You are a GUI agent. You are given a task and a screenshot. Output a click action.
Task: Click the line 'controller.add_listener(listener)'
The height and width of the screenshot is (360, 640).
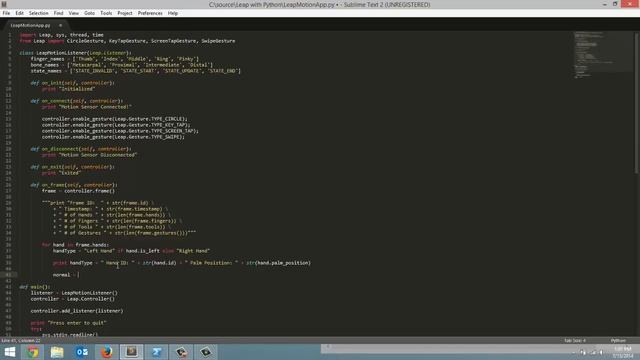[x=77, y=311]
